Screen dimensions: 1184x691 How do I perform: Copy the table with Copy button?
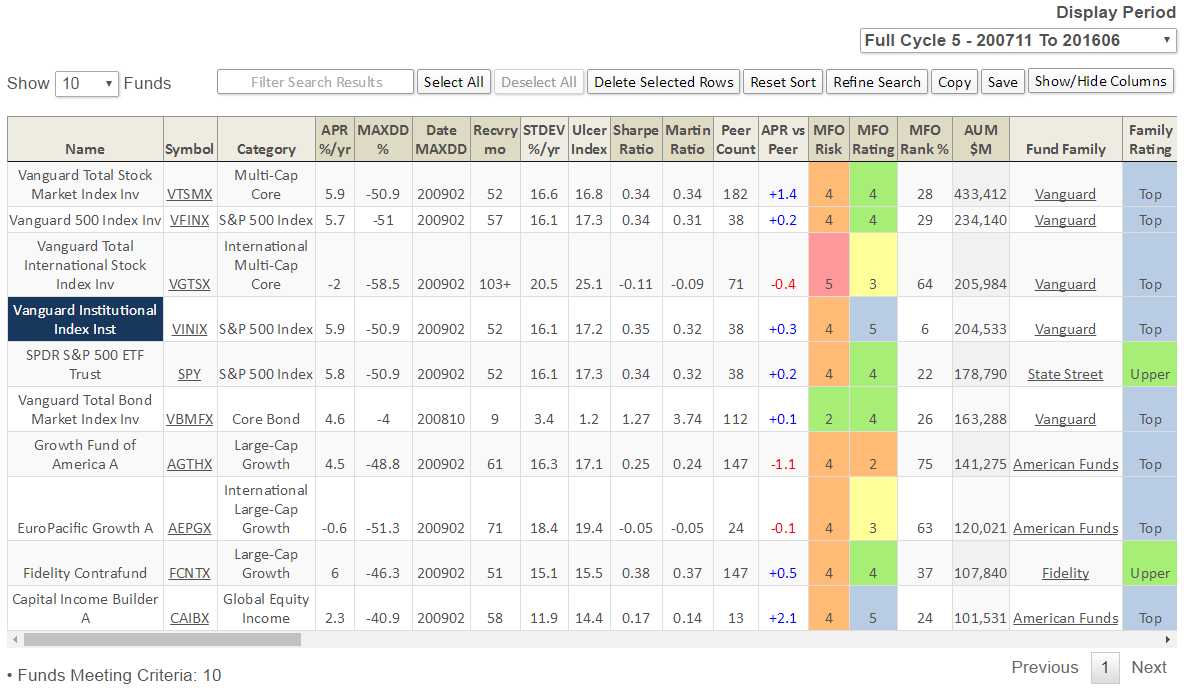pos(954,82)
